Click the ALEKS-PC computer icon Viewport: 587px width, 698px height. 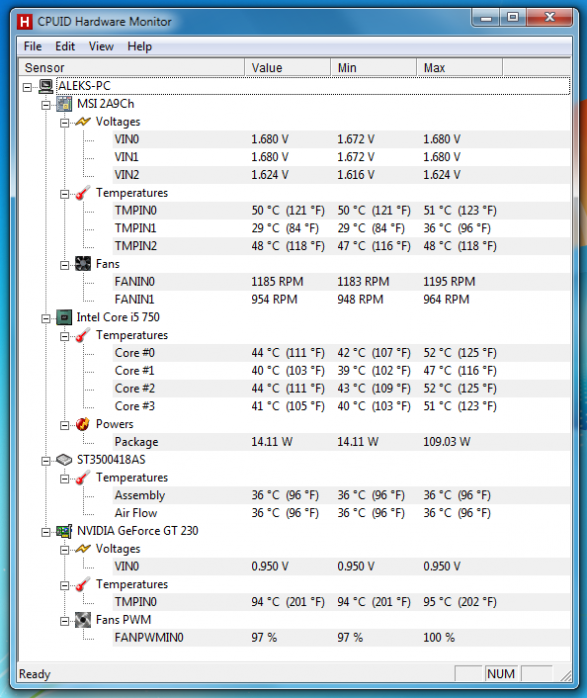[45, 86]
